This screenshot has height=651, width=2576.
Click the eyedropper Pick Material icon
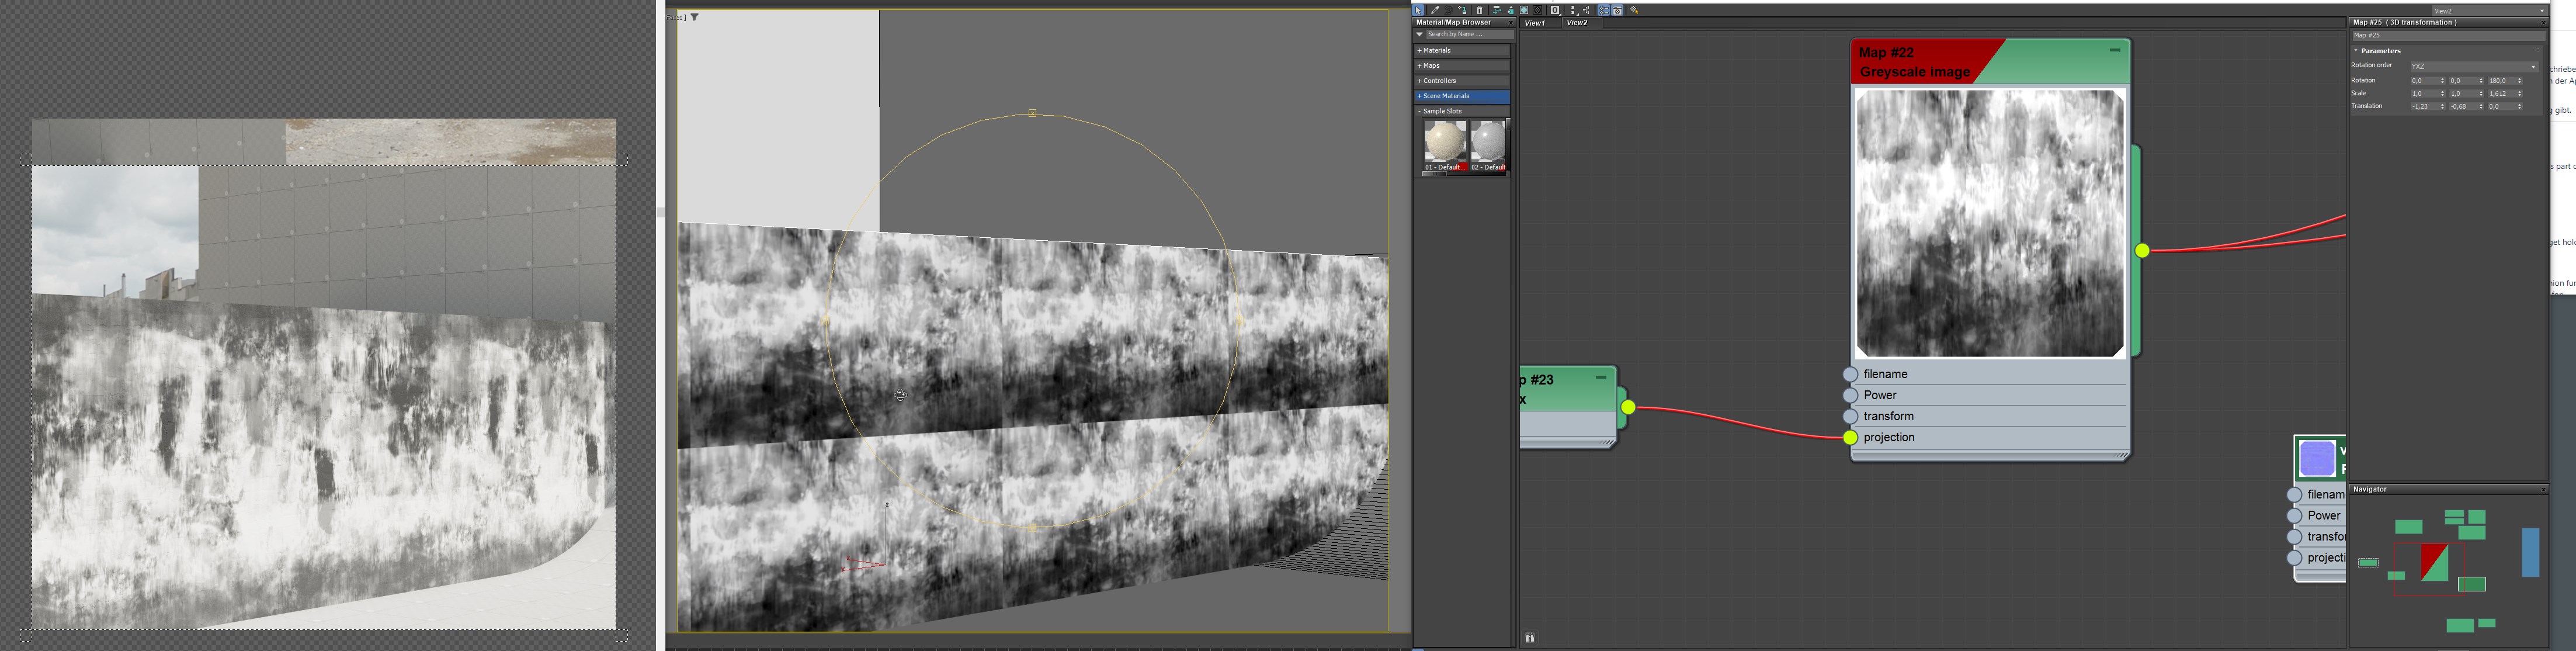[x=1436, y=10]
